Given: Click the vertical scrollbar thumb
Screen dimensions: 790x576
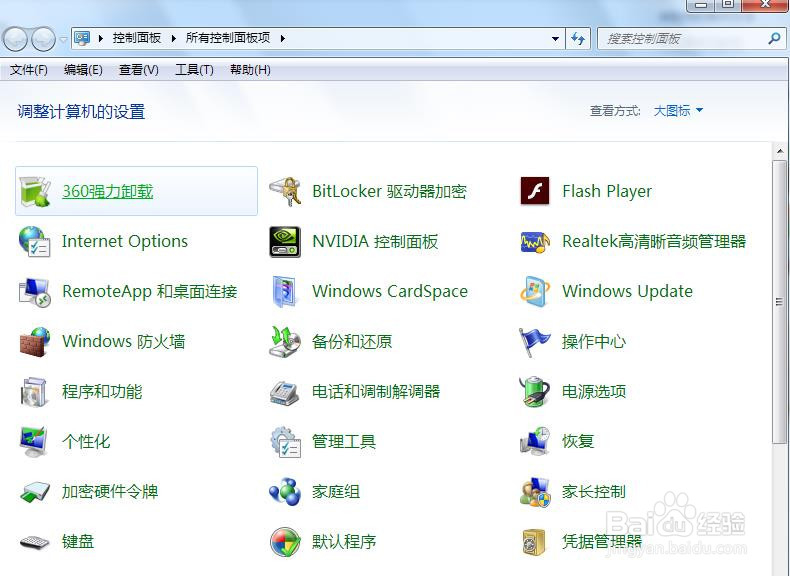Looking at the screenshot, I should (x=780, y=302).
